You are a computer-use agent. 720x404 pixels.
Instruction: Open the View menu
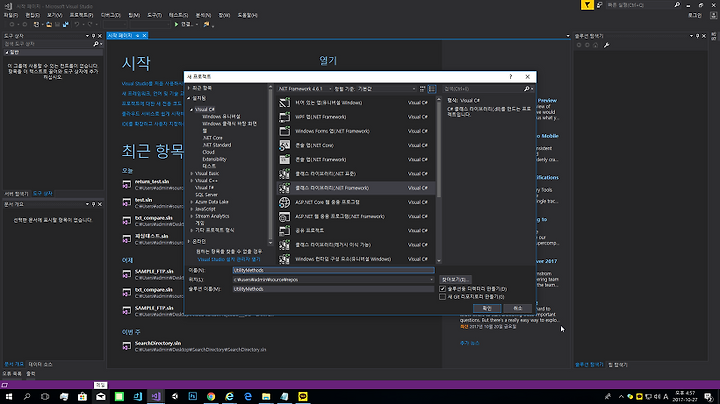click(54, 15)
